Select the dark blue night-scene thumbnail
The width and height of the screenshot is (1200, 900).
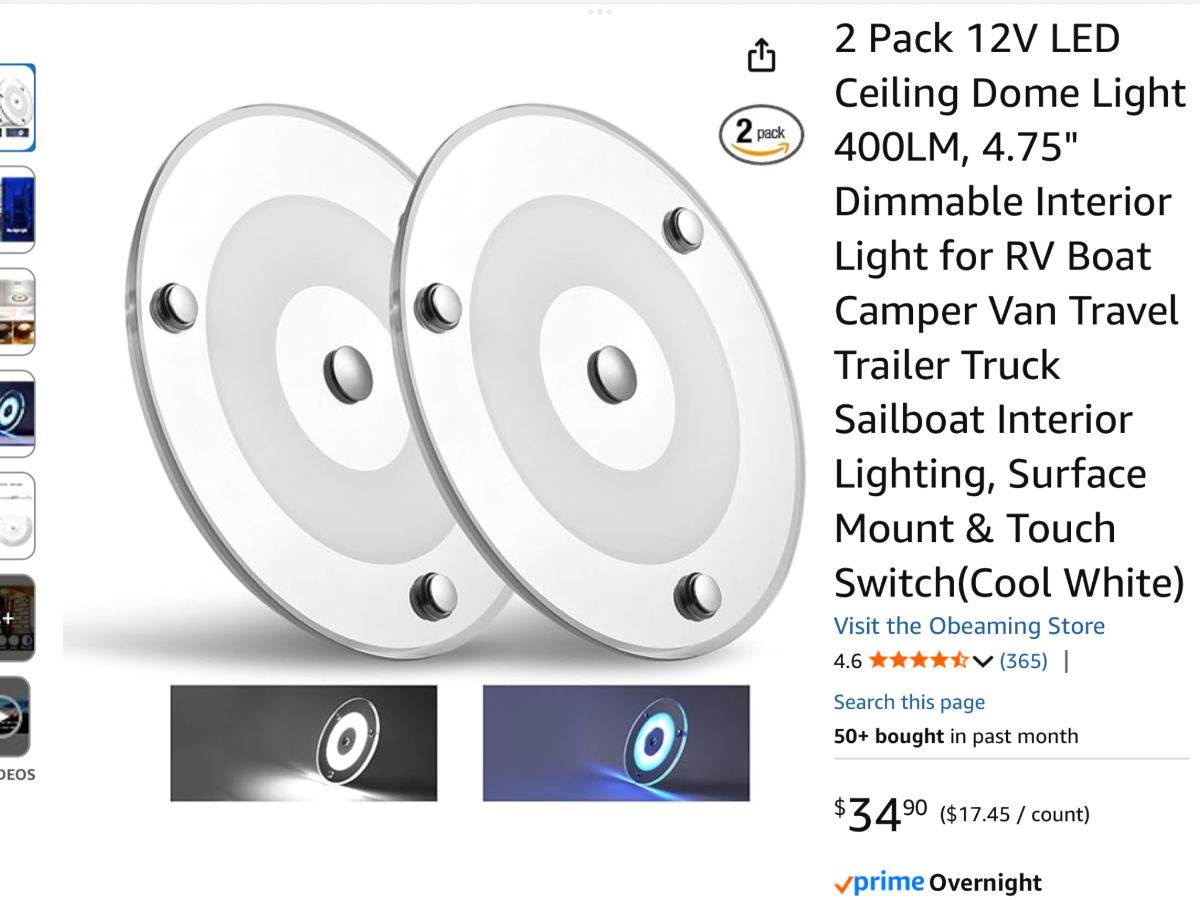[17, 209]
